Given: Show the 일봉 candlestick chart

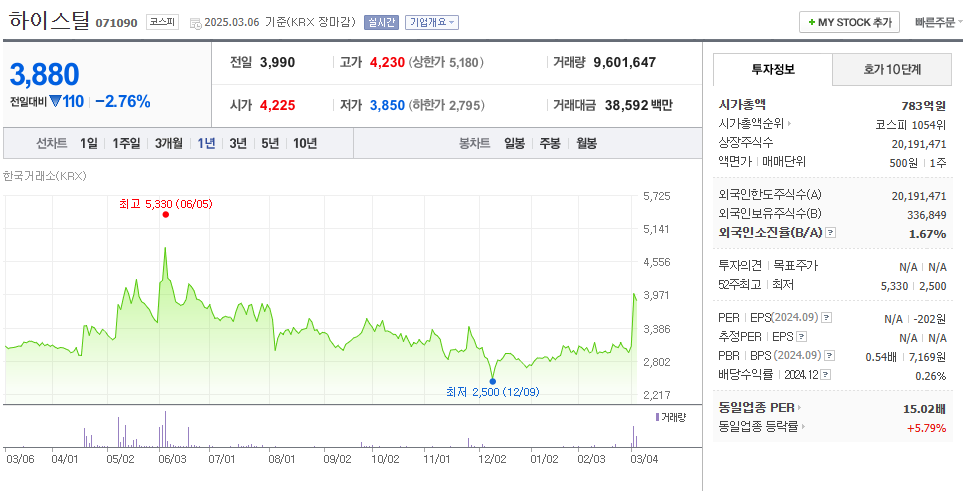Looking at the screenshot, I should (x=514, y=144).
